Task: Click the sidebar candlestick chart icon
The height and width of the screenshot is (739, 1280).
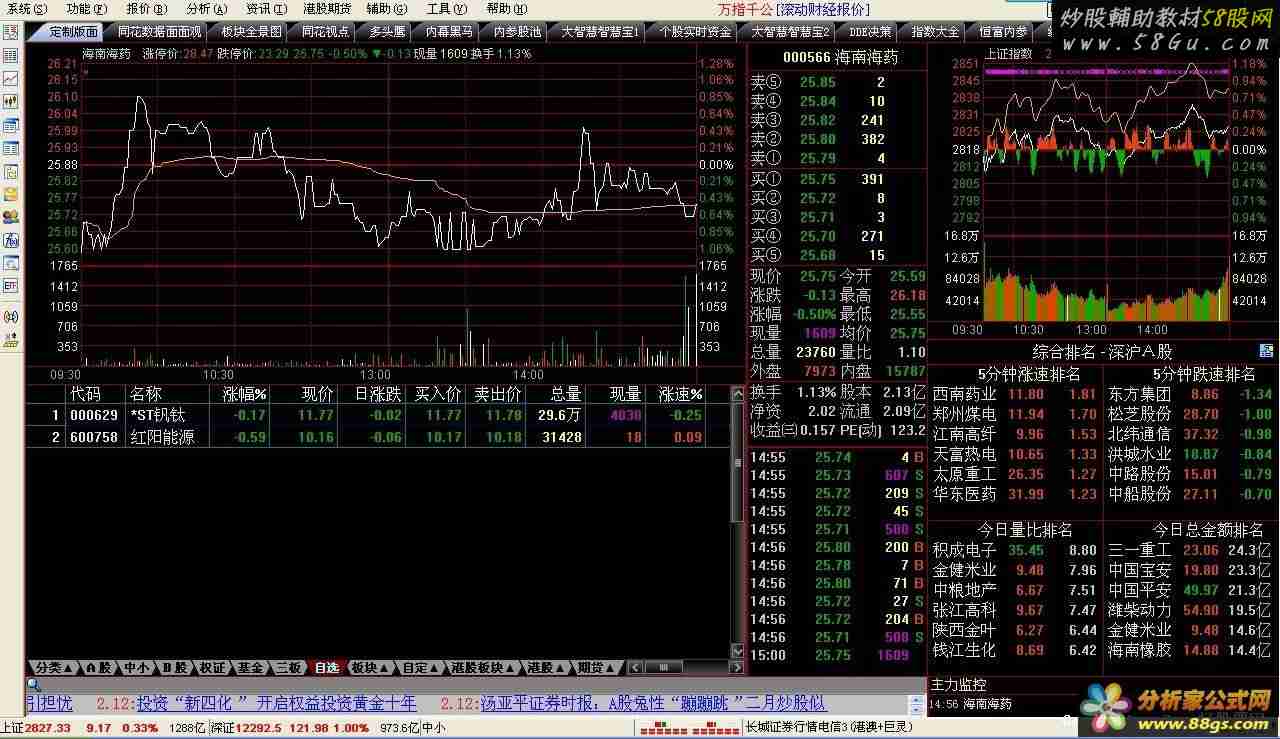Action: tap(11, 101)
